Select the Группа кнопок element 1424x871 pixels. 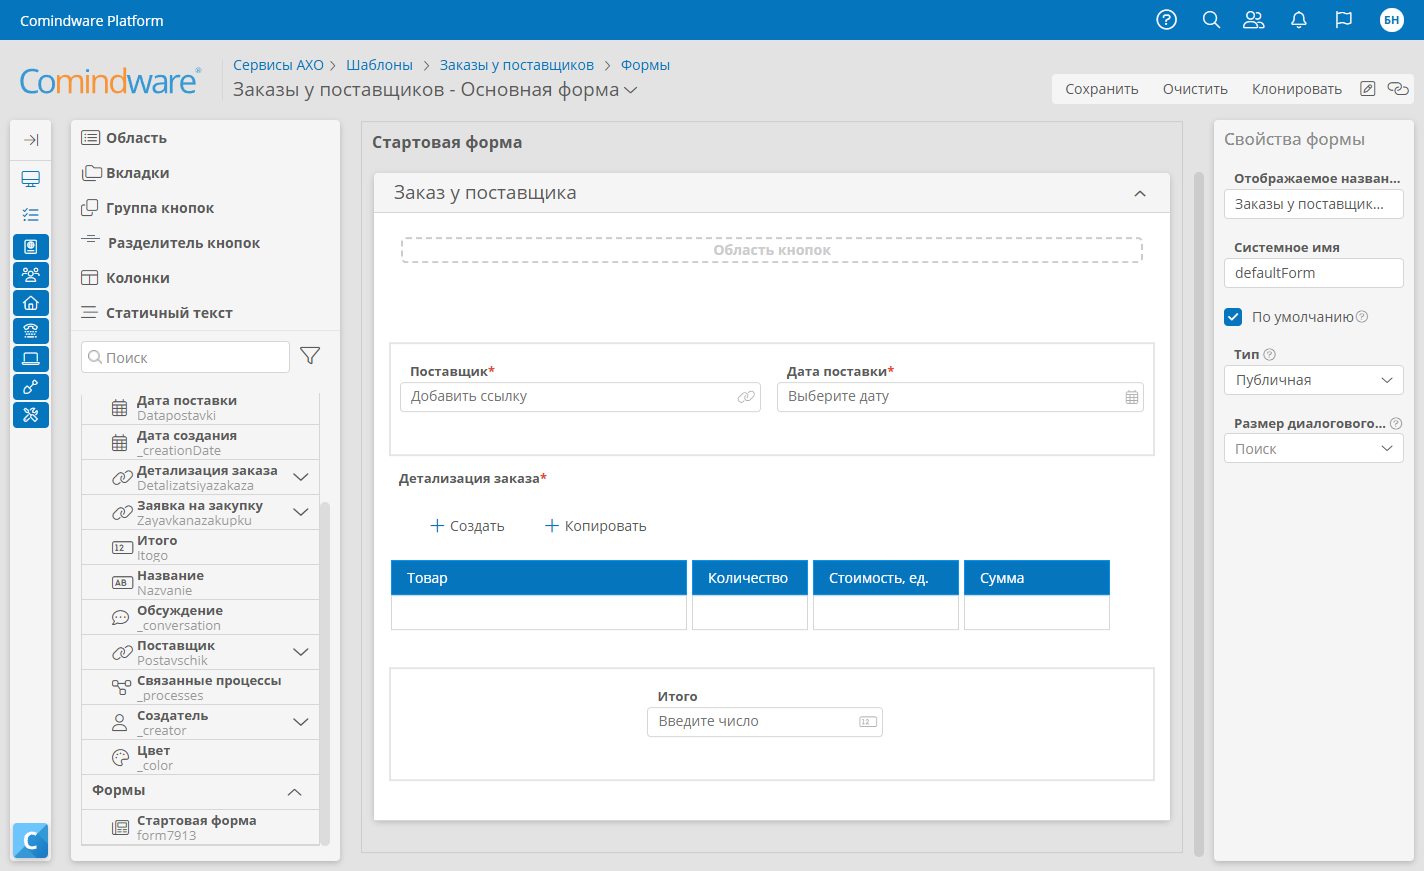coord(148,208)
